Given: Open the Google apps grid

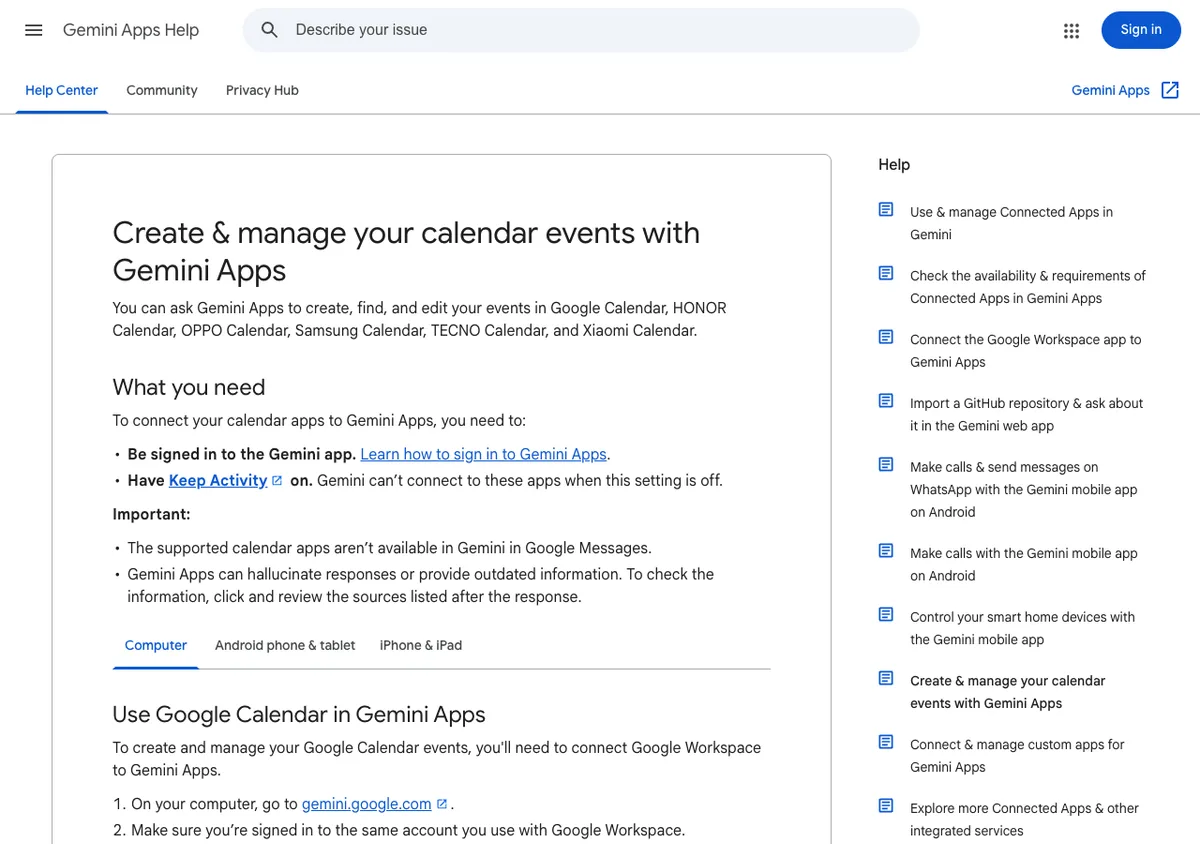Looking at the screenshot, I should click(1072, 30).
